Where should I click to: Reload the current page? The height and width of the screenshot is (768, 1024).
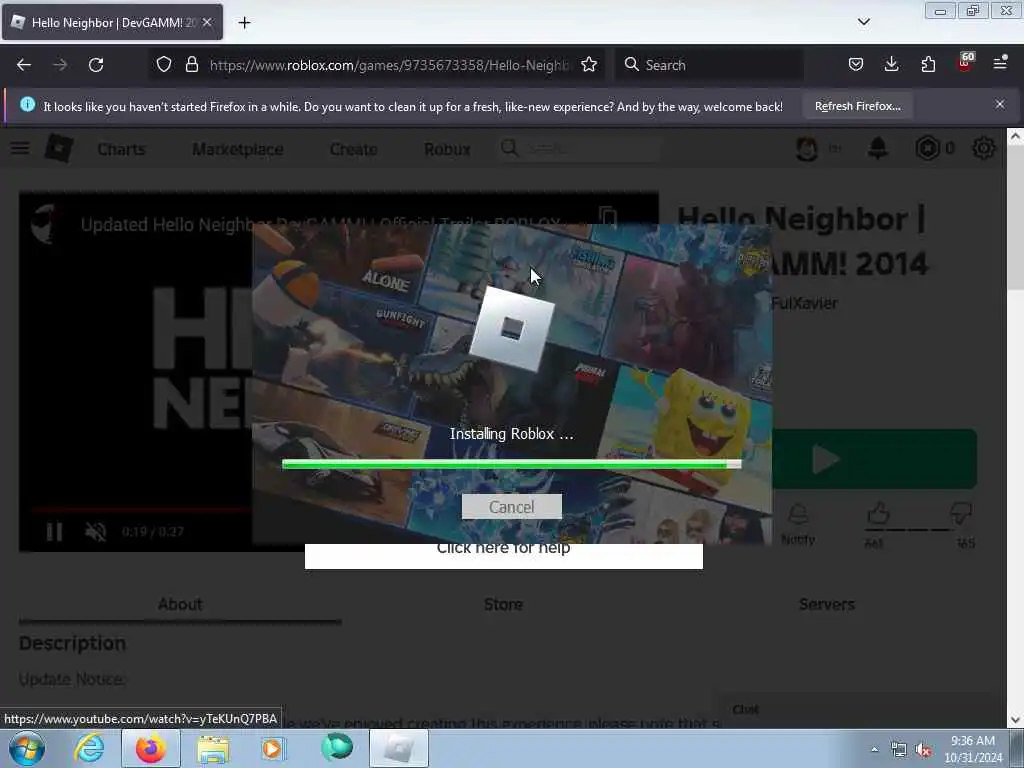[x=96, y=65]
